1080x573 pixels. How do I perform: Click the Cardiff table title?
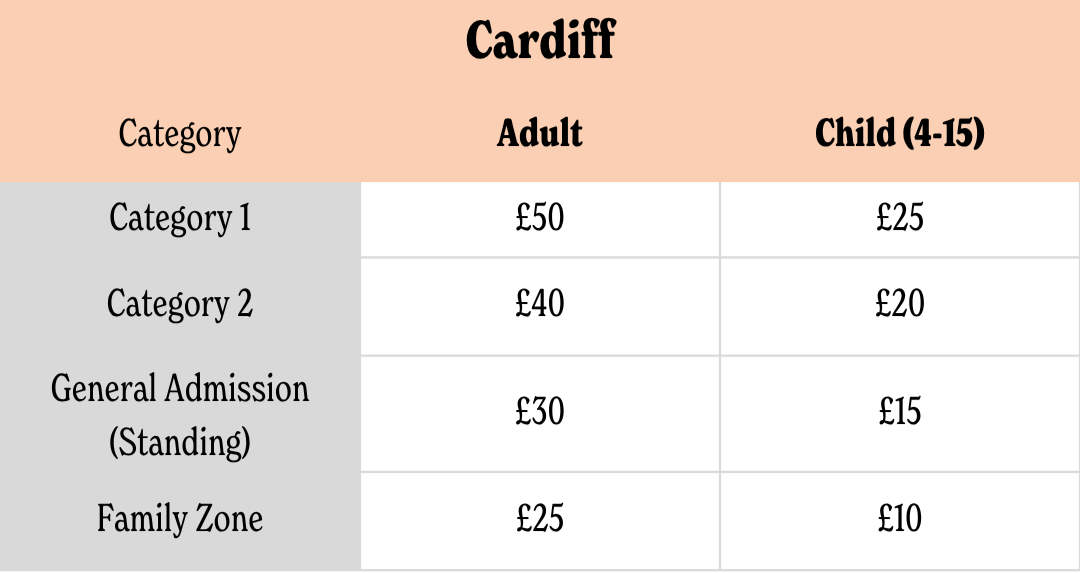540,40
